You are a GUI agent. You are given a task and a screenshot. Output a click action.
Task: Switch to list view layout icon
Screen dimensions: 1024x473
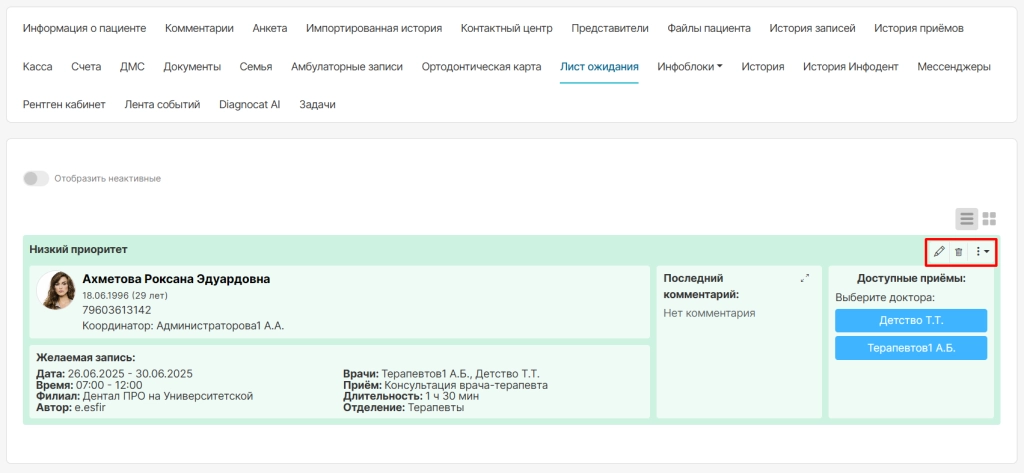pos(967,219)
